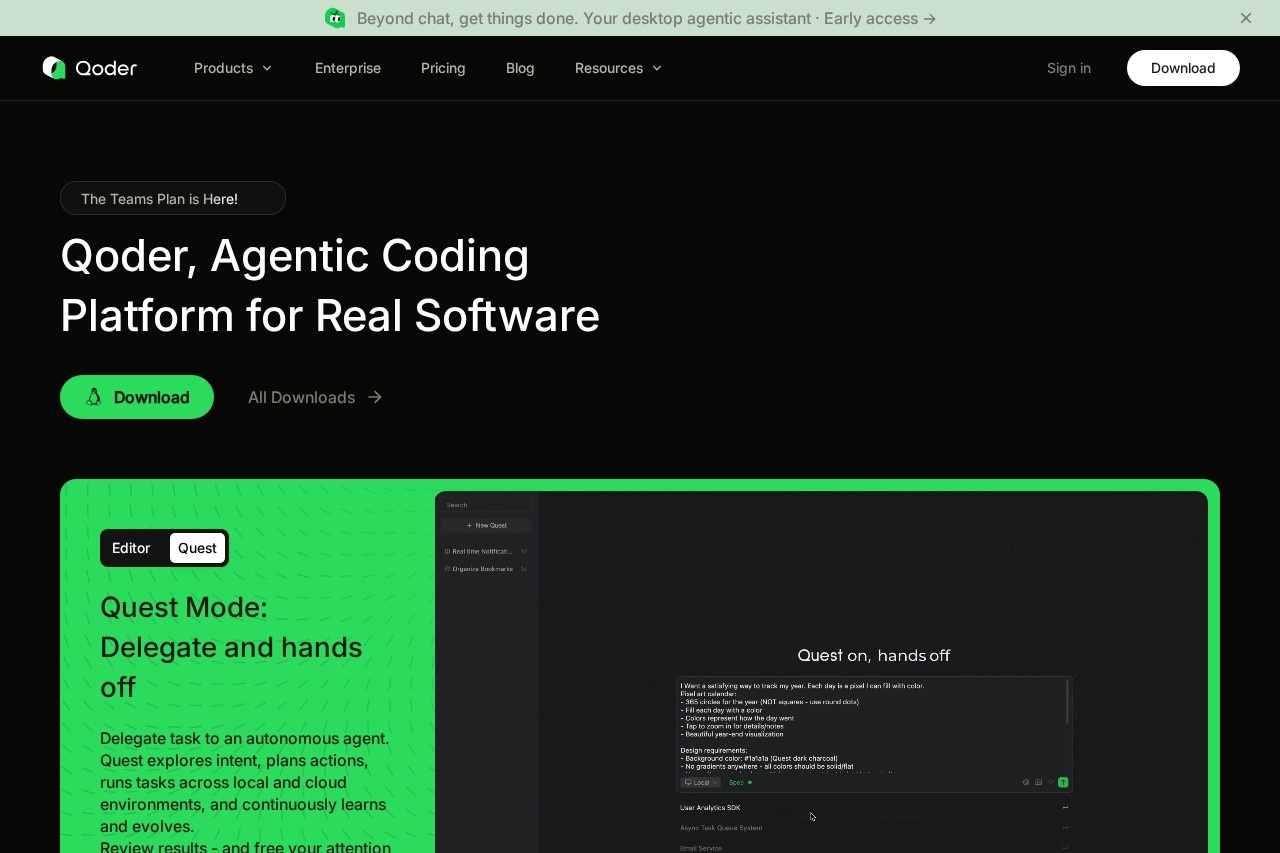Click the status icon beside Real time Notification quest
Screen dimensions: 1280x853
tap(448, 551)
